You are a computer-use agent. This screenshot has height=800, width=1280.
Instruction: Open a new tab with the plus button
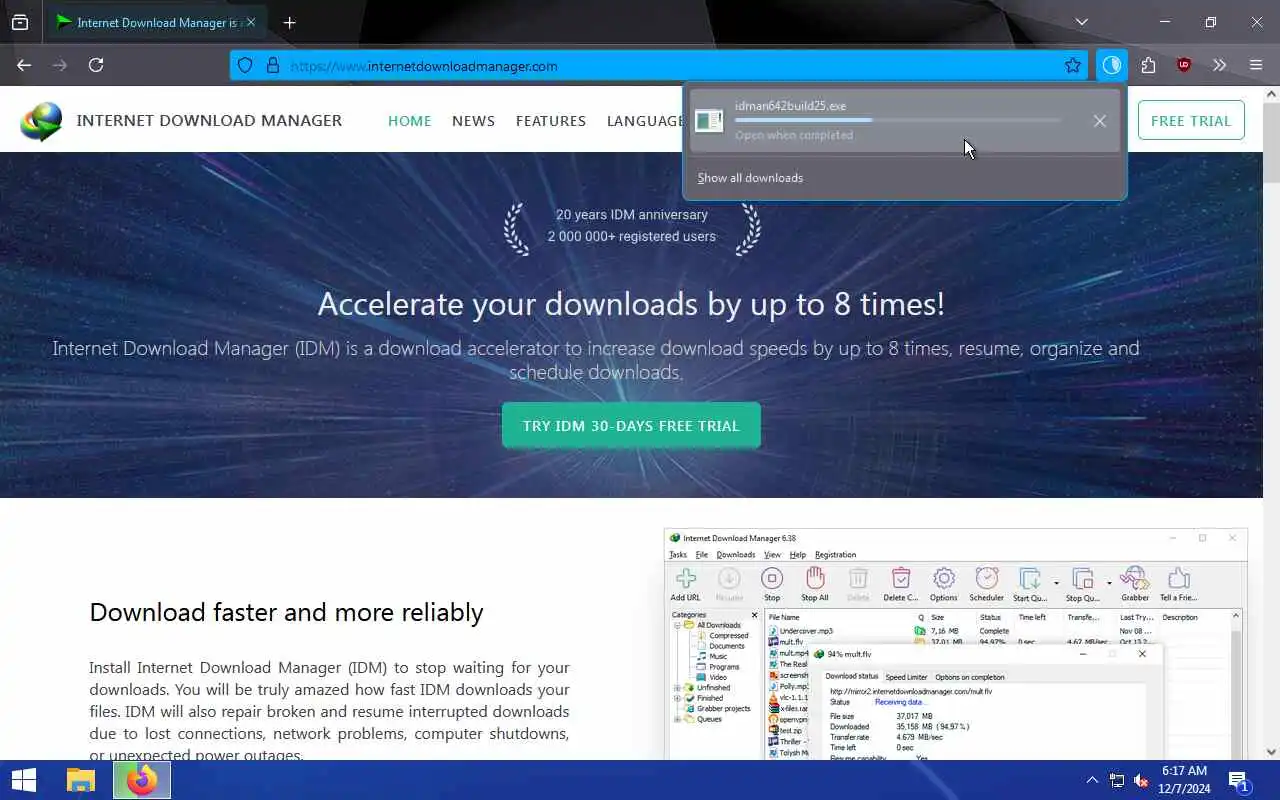click(x=289, y=22)
